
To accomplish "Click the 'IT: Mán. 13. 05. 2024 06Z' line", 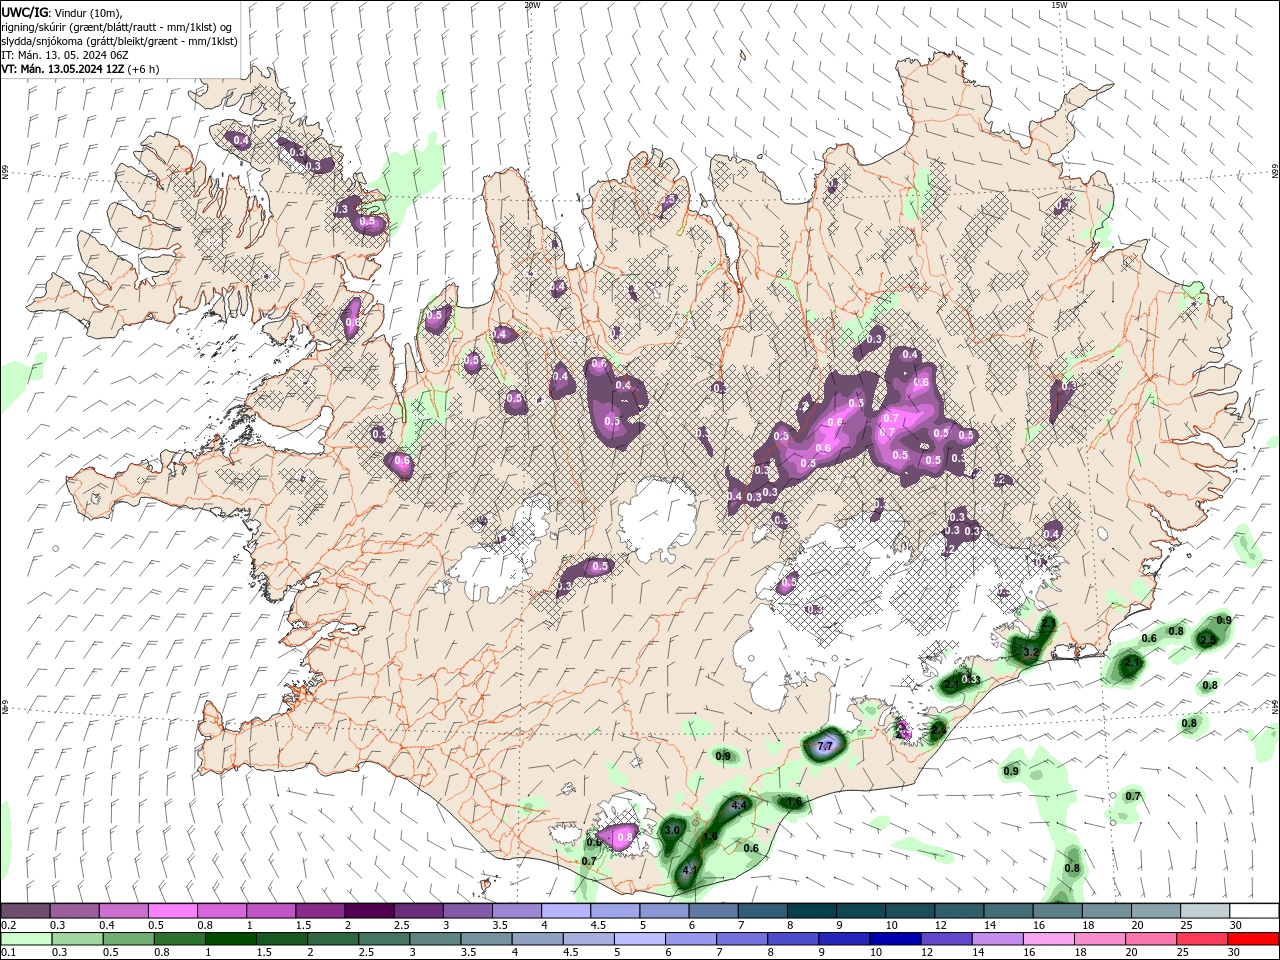I will click(64, 55).
